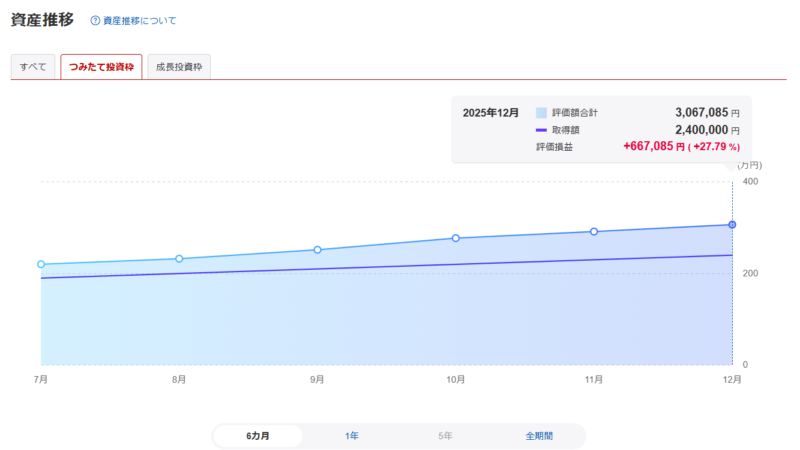Image resolution: width=800 pixels, height=450 pixels.
Task: Click the 7月 data point marker
Action: click(41, 265)
